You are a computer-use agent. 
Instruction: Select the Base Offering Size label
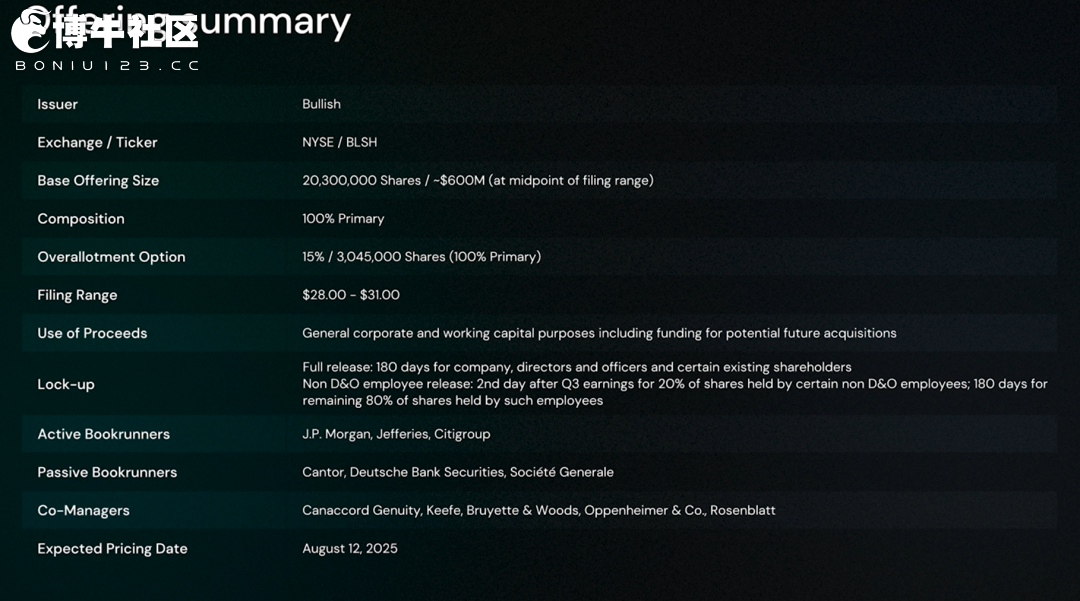(x=98, y=180)
